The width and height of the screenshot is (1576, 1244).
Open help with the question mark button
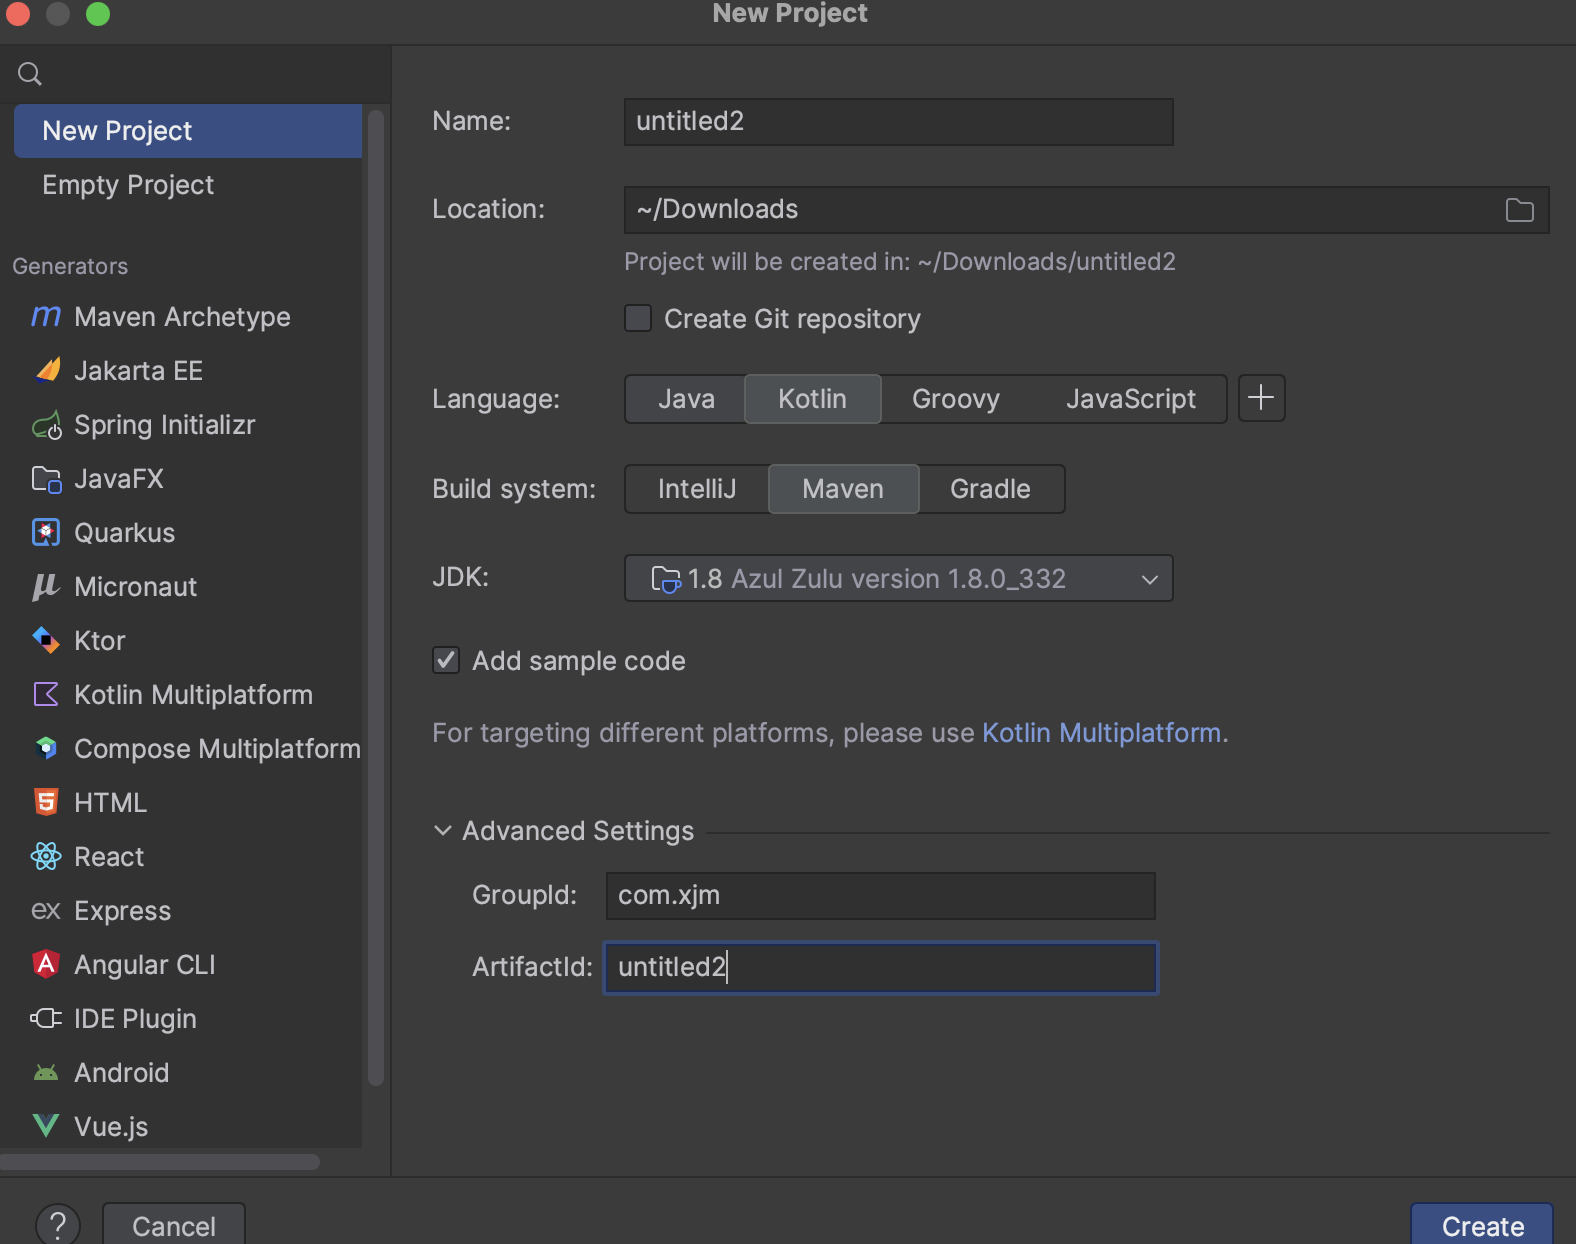pos(58,1225)
